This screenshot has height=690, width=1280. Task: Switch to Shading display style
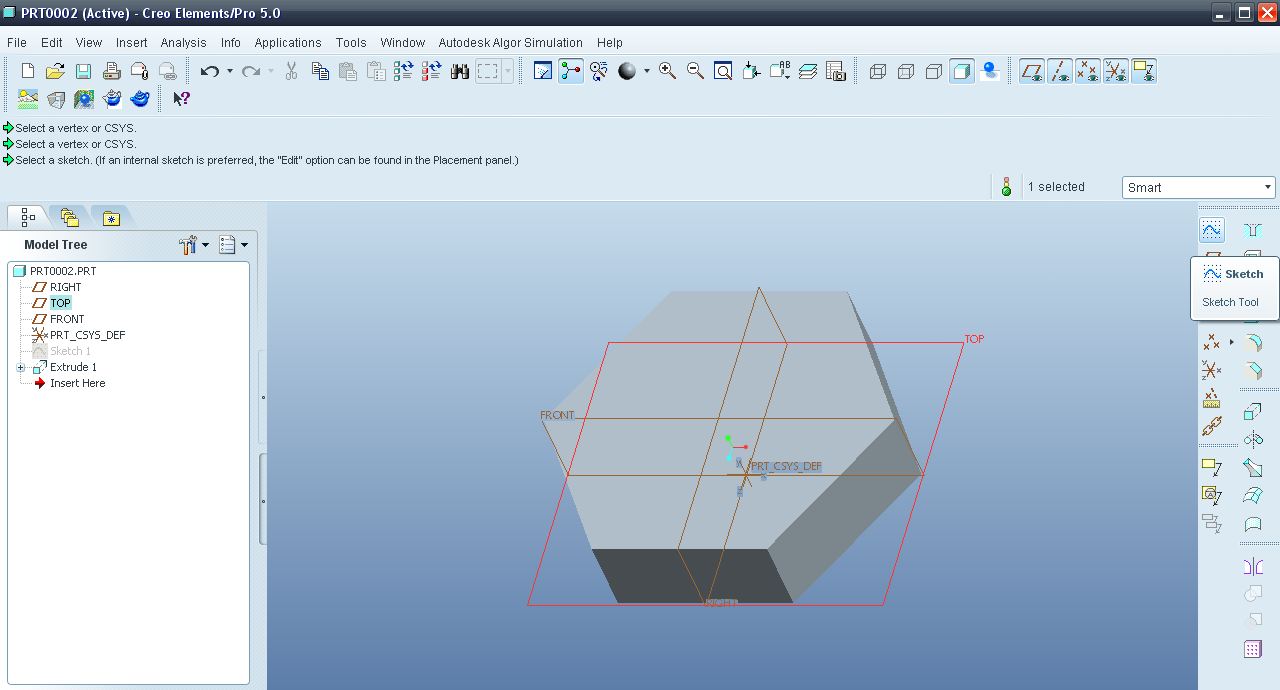(962, 71)
